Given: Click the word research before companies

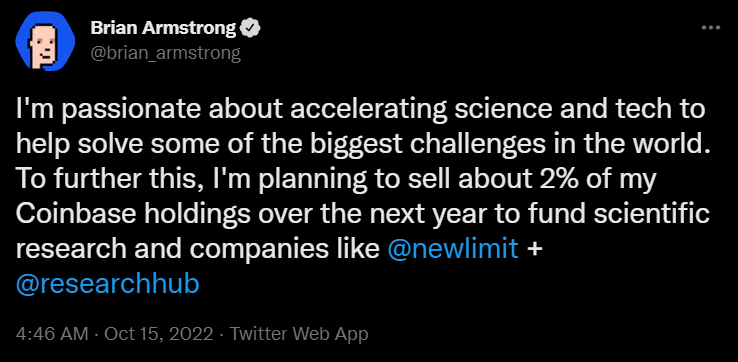Looking at the screenshot, I should point(72,250).
